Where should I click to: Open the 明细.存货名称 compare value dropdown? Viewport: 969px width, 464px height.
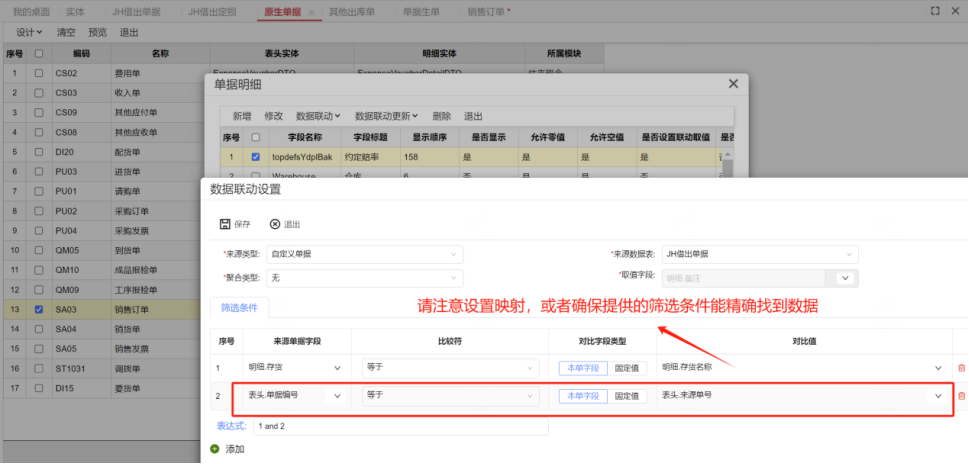point(938,368)
